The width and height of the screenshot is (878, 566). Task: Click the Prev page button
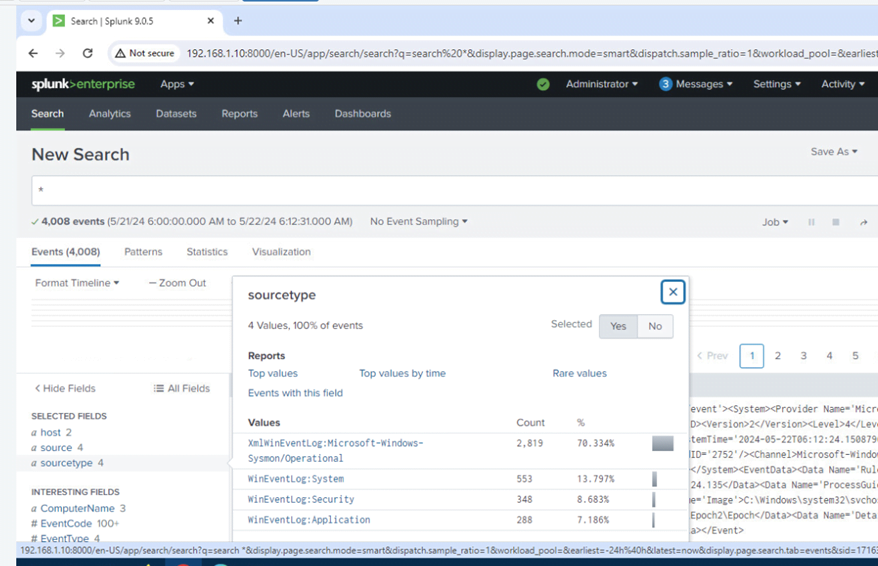tap(712, 356)
